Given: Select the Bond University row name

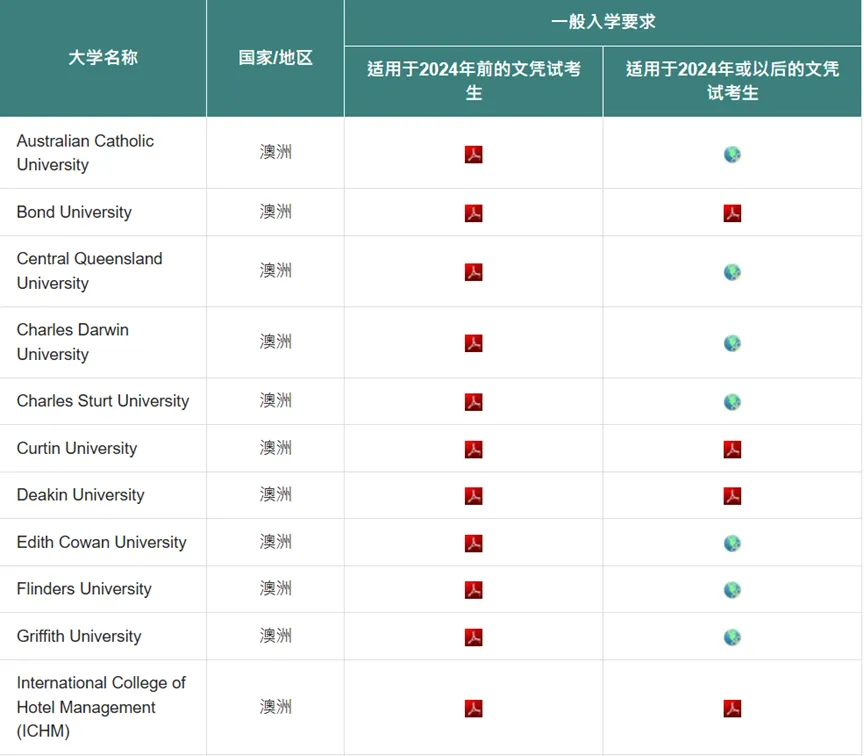Looking at the screenshot, I should [74, 212].
